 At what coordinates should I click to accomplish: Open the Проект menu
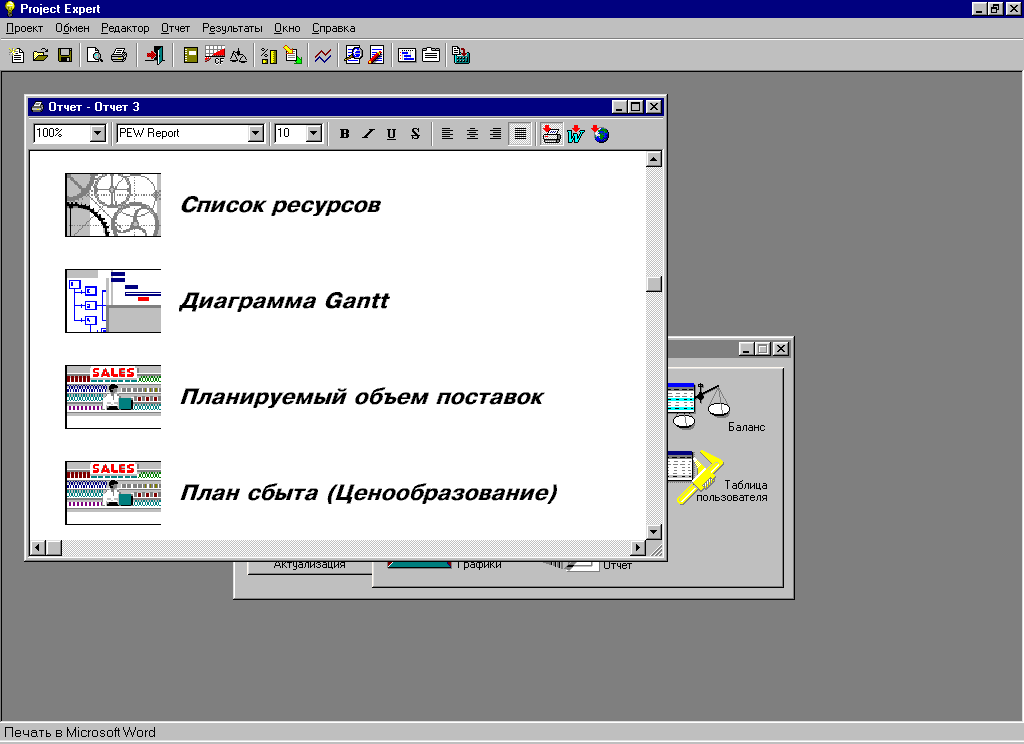(x=24, y=28)
